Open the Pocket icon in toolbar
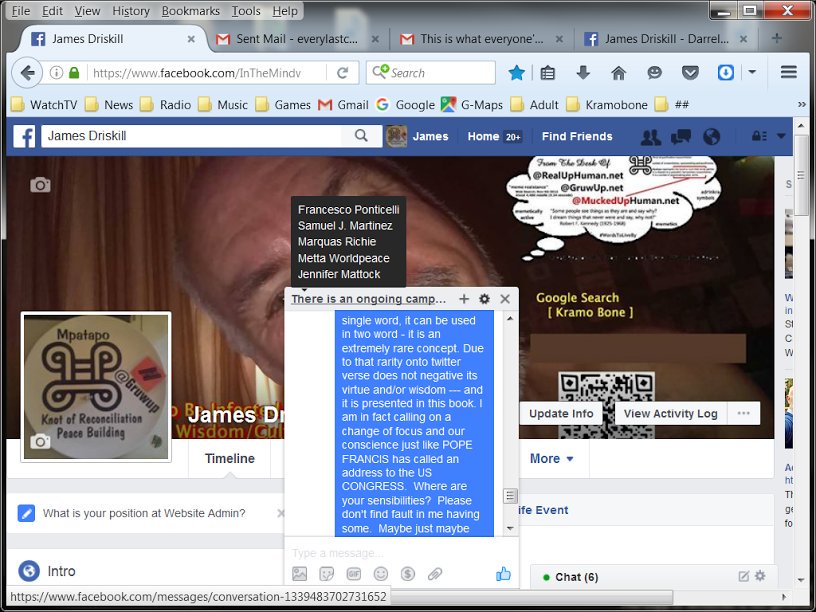Screen dimensions: 816x612 690,73
